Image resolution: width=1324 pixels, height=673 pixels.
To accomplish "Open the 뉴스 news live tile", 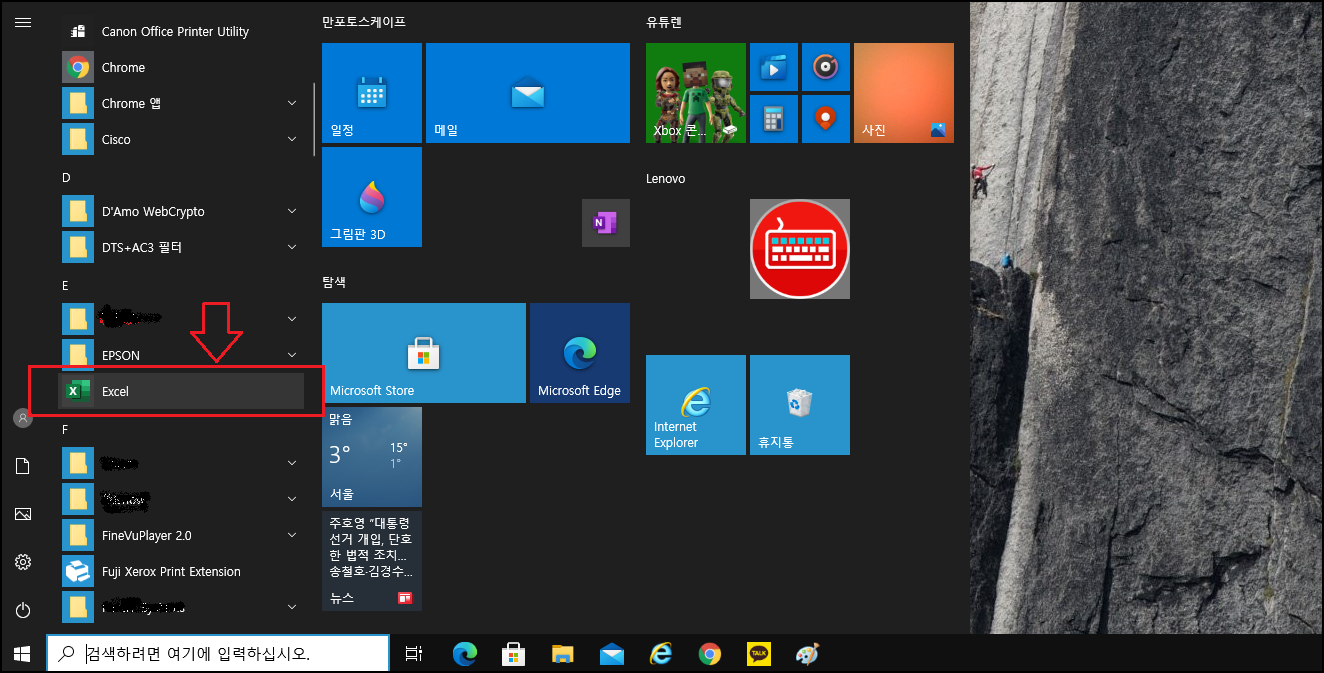I will tap(372, 561).
